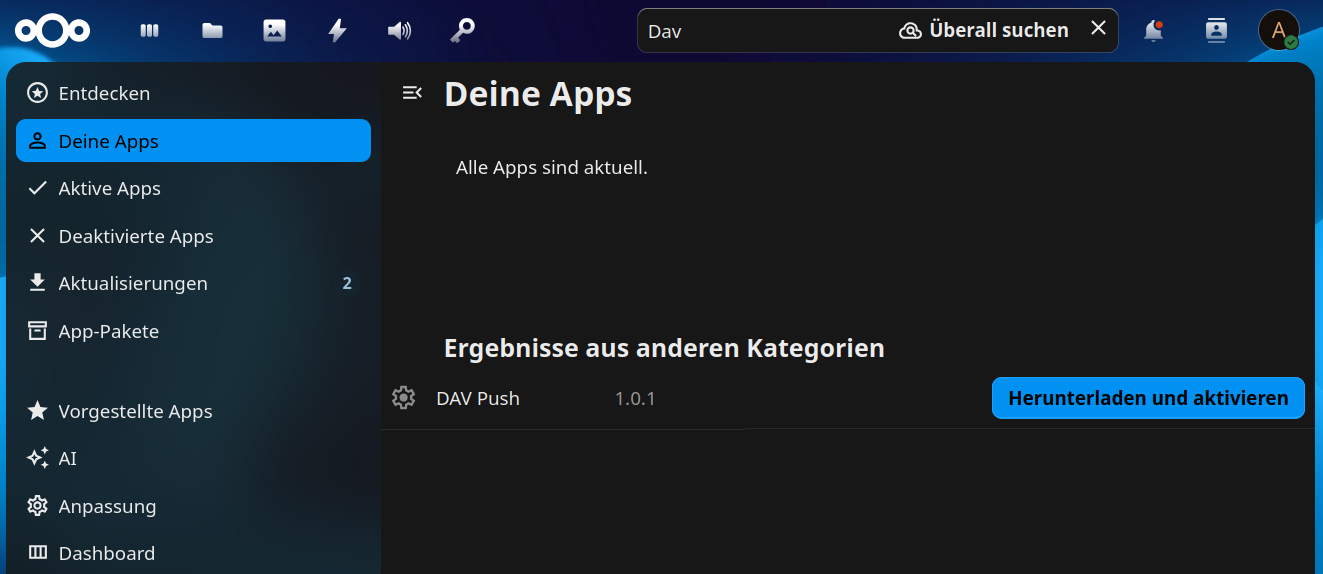Open the notifications bell
Viewport: 1323px width, 574px height.
coord(1154,31)
